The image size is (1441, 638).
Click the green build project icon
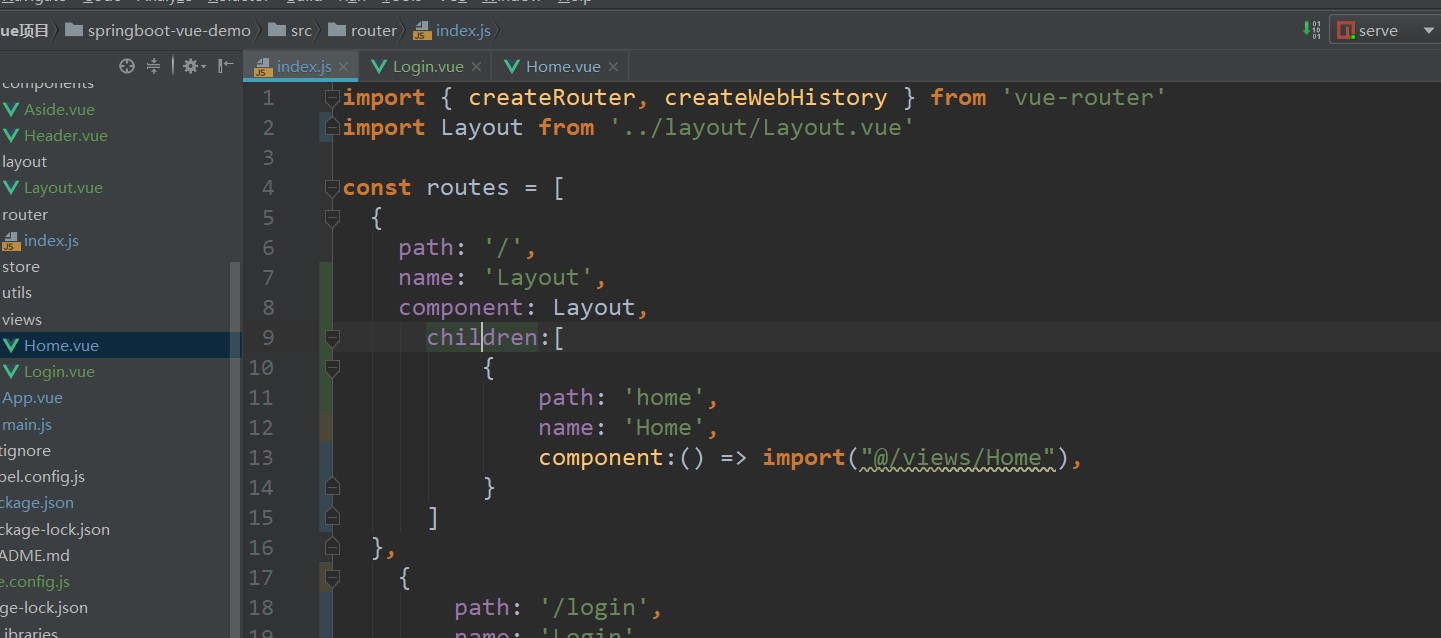1312,30
